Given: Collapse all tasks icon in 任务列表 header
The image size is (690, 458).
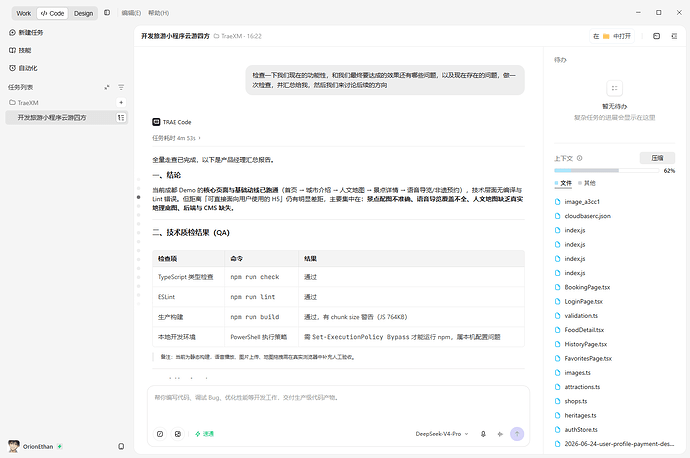Looking at the screenshot, I should (x=107, y=87).
